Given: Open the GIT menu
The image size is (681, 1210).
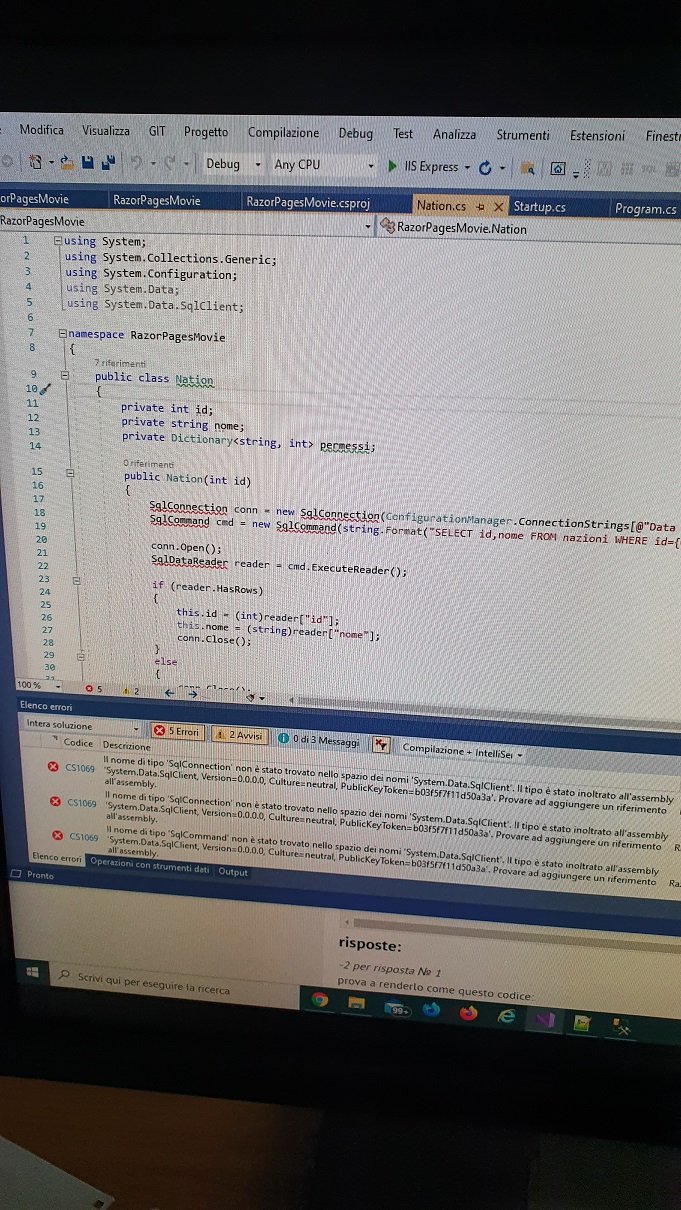Looking at the screenshot, I should [x=157, y=131].
